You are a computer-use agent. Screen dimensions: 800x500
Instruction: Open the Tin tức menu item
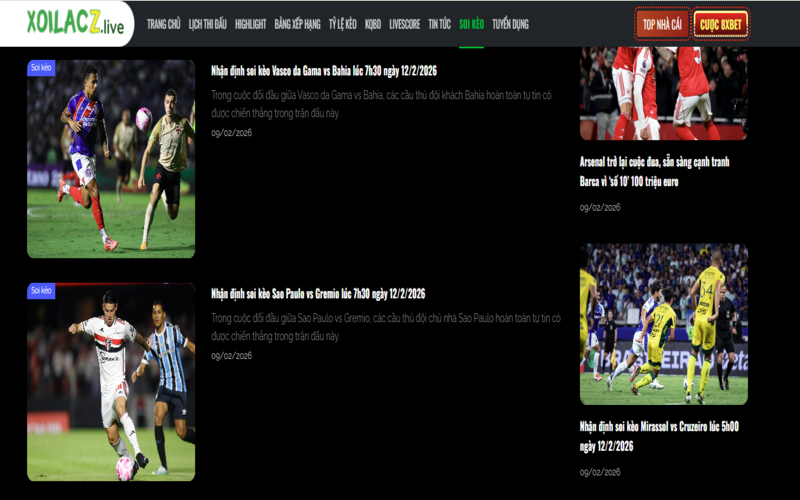point(439,24)
